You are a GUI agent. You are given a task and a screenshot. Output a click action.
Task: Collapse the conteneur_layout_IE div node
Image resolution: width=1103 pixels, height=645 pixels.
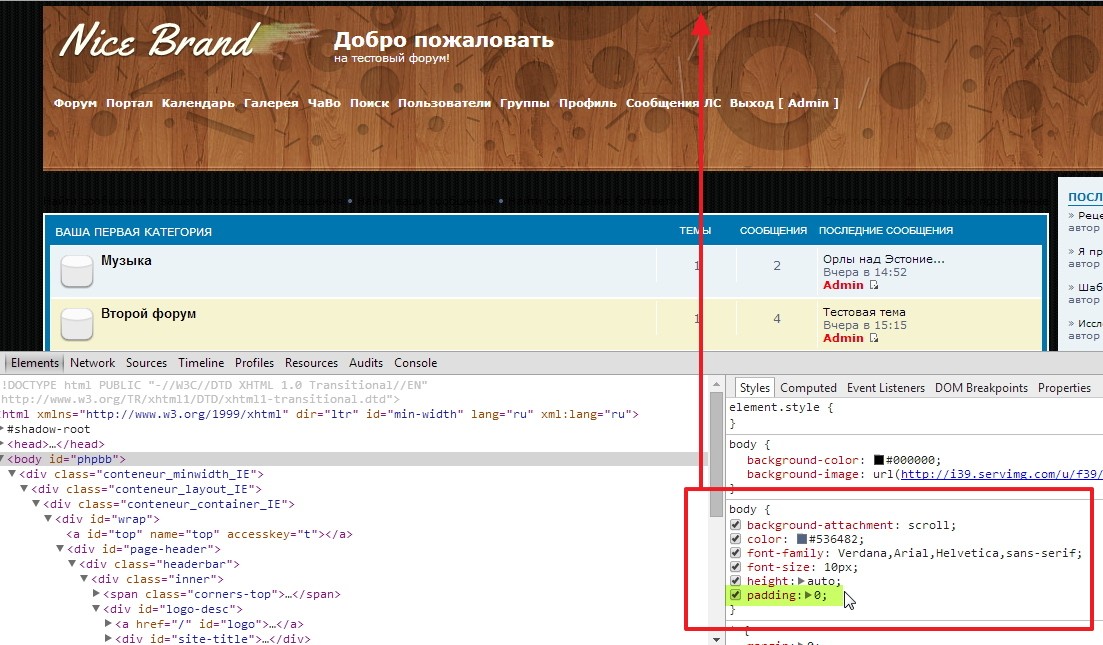(24, 489)
